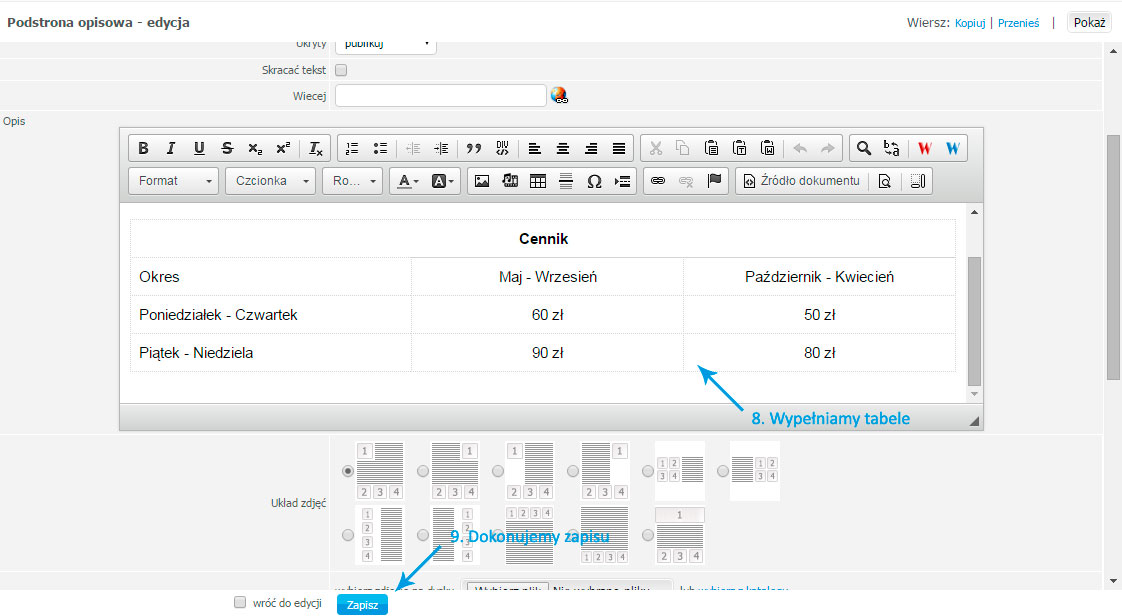The image size is (1122, 616).
Task: Align text to the left
Action: (535, 148)
